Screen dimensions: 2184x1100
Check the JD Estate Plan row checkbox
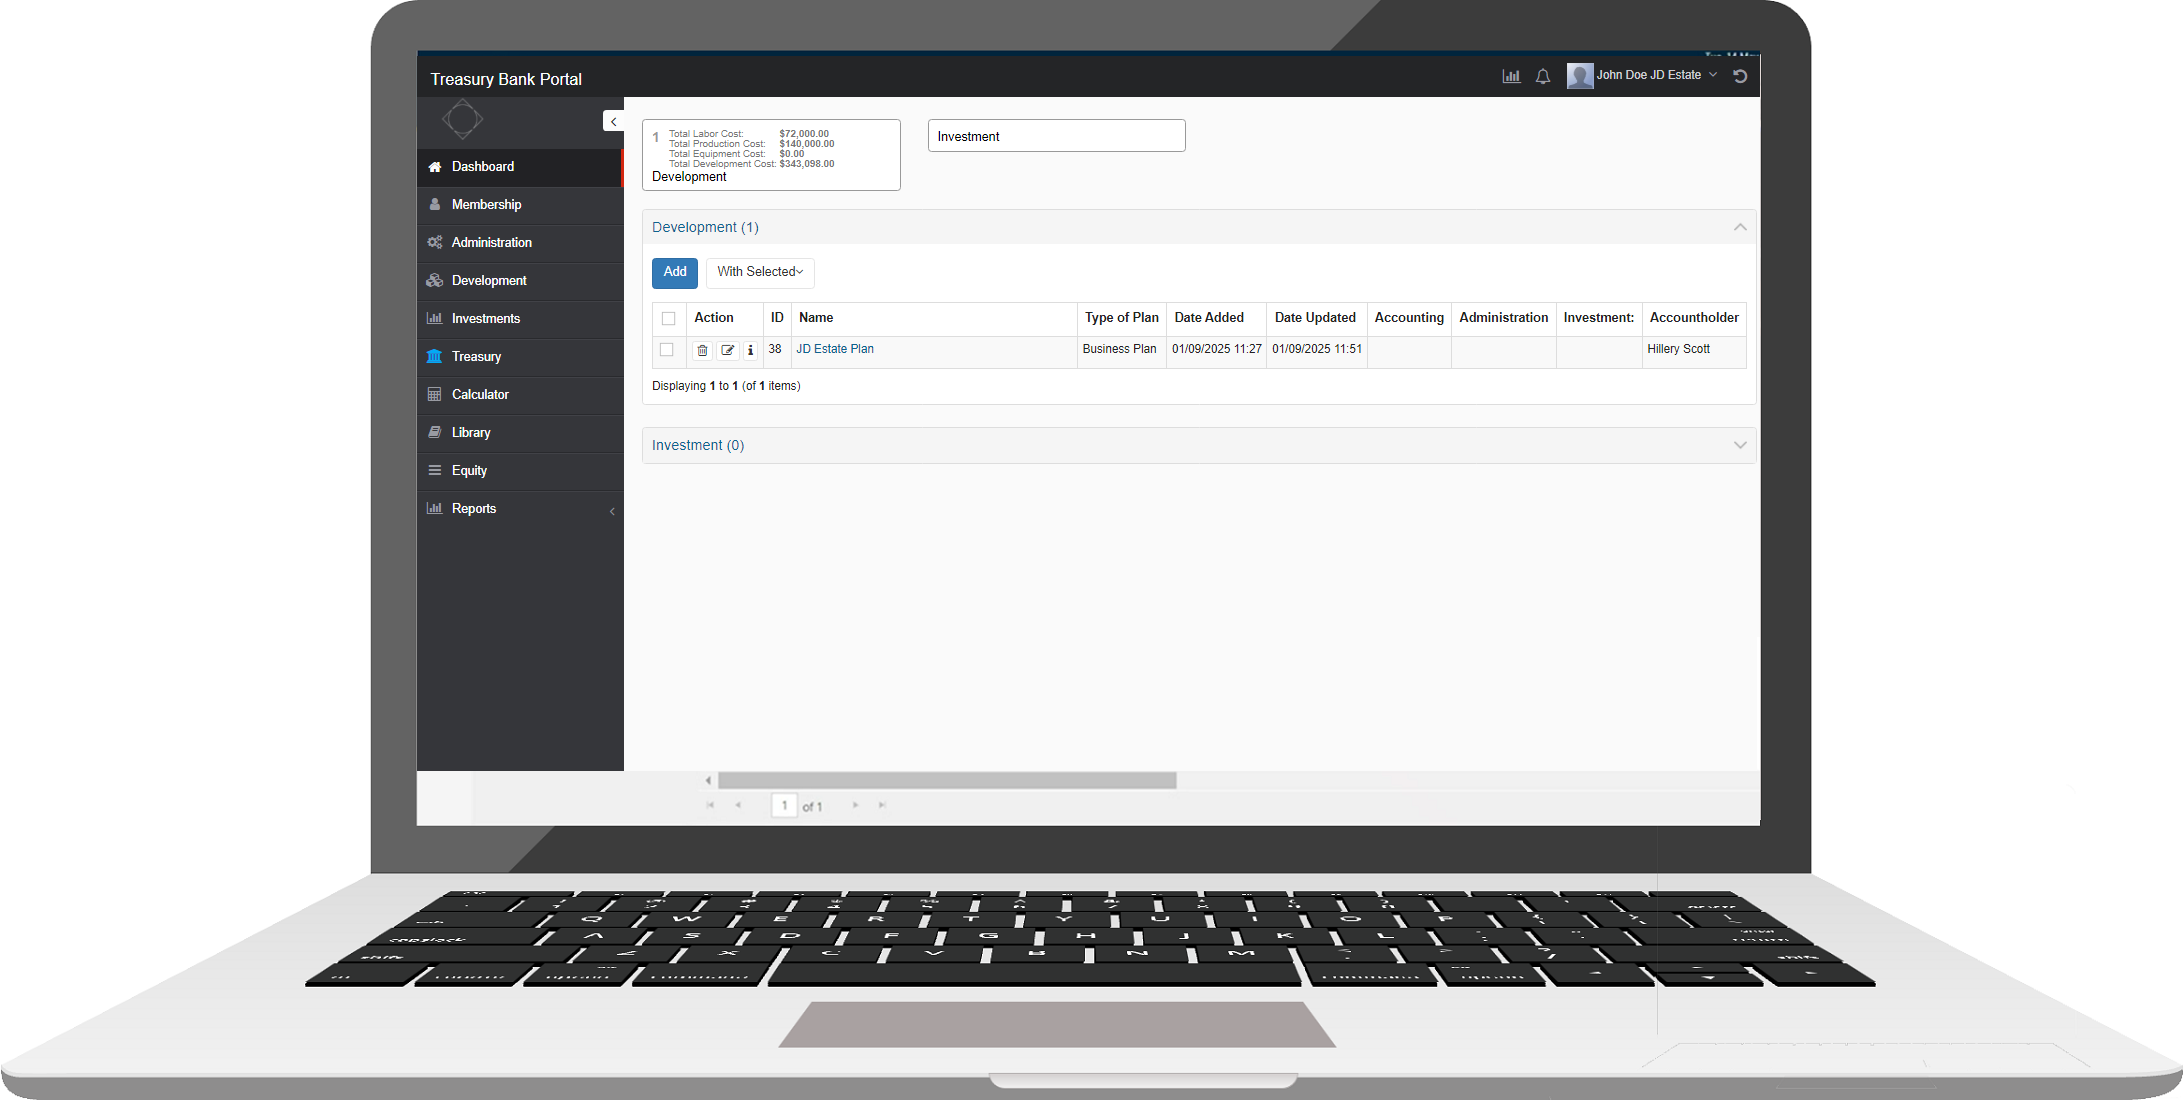point(667,350)
